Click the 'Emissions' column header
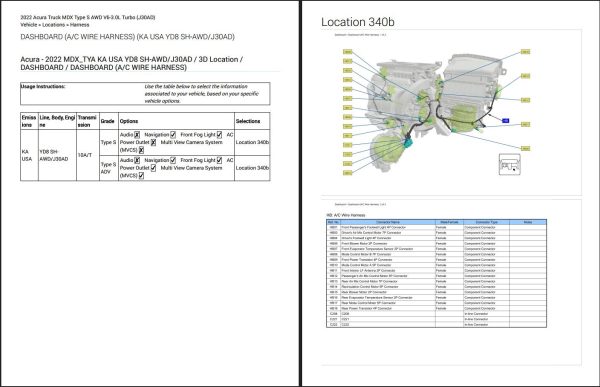 pos(29,121)
